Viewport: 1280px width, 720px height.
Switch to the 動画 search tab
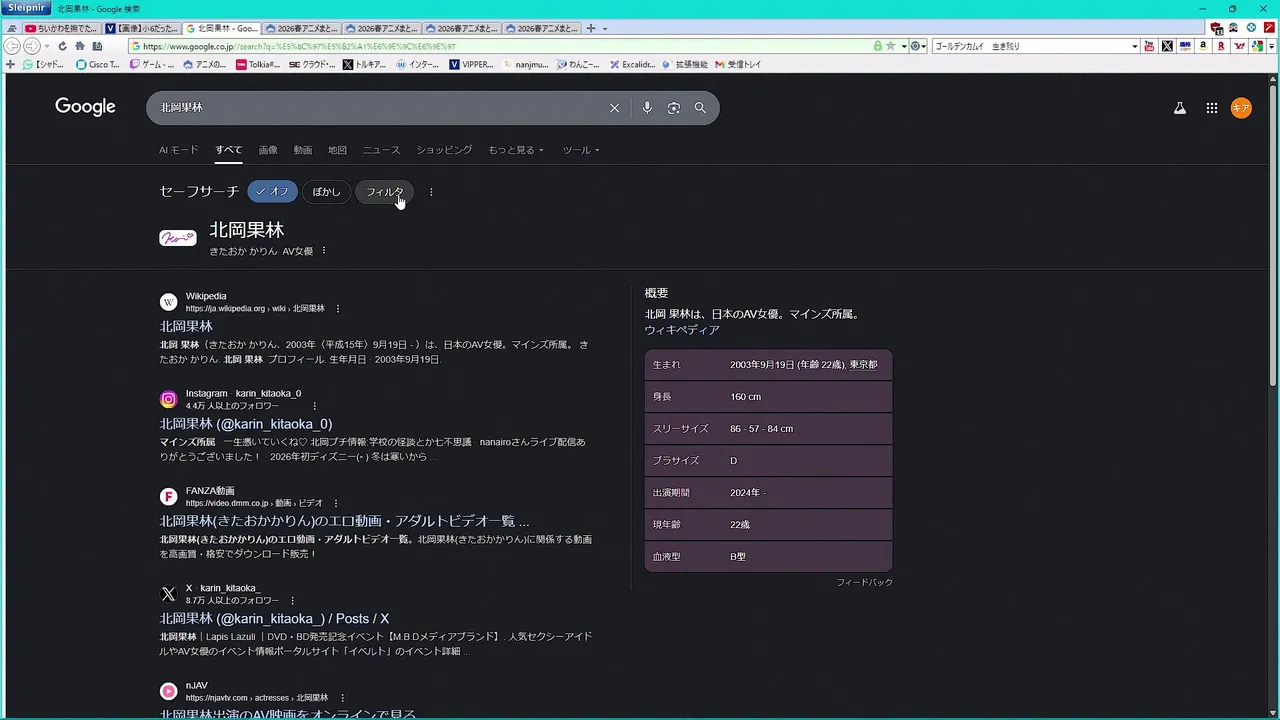[x=303, y=150]
